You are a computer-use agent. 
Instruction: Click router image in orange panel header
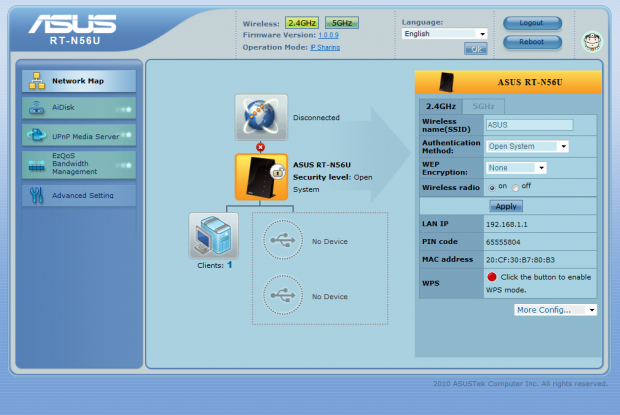(x=446, y=82)
